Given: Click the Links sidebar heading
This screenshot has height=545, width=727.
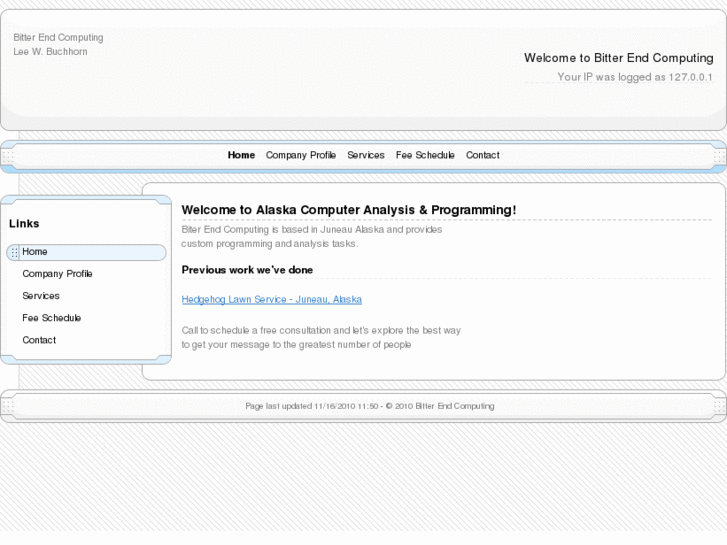Looking at the screenshot, I should (24, 224).
